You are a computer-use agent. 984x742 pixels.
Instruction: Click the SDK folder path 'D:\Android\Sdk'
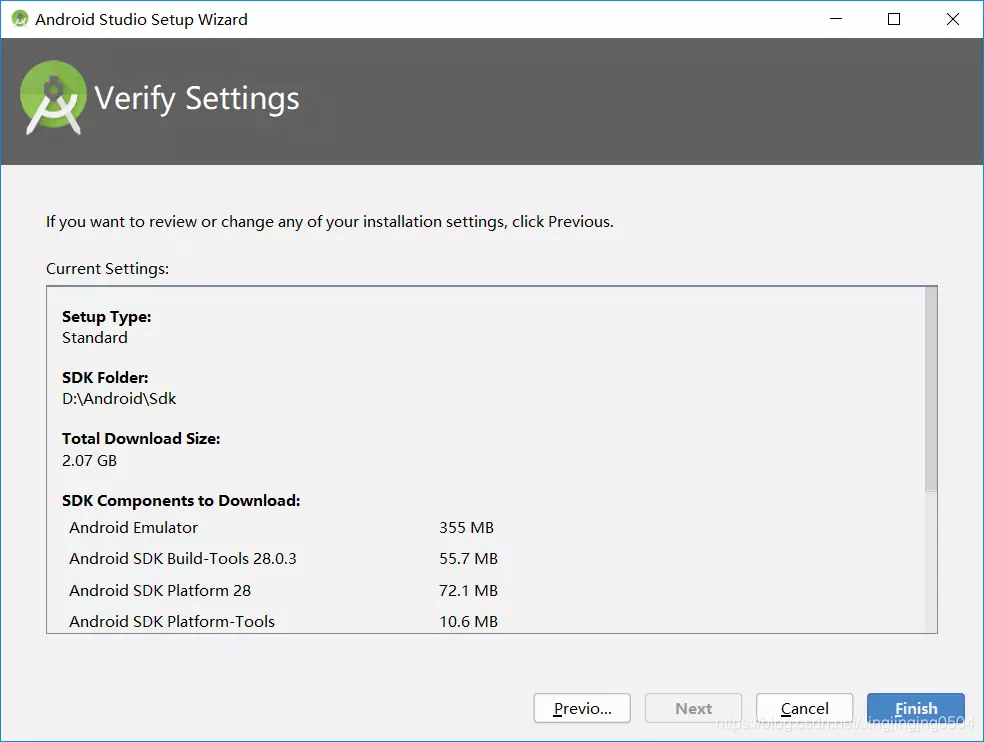(x=119, y=399)
